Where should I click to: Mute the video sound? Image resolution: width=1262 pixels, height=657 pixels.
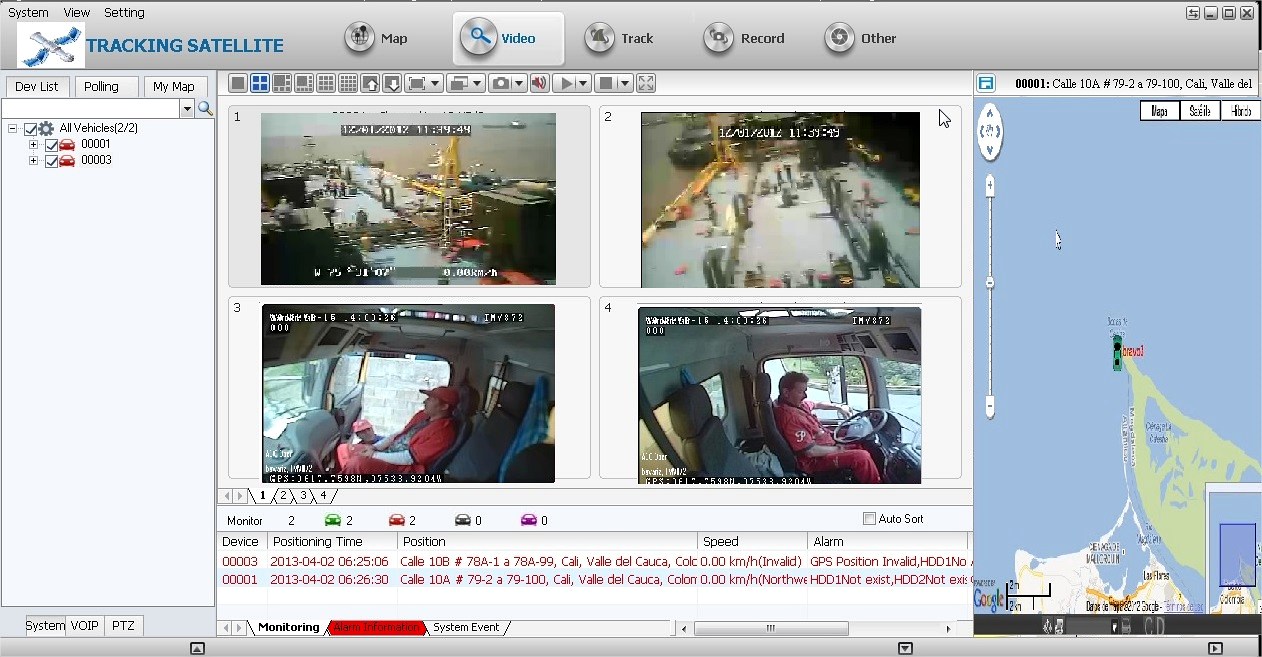[x=539, y=83]
